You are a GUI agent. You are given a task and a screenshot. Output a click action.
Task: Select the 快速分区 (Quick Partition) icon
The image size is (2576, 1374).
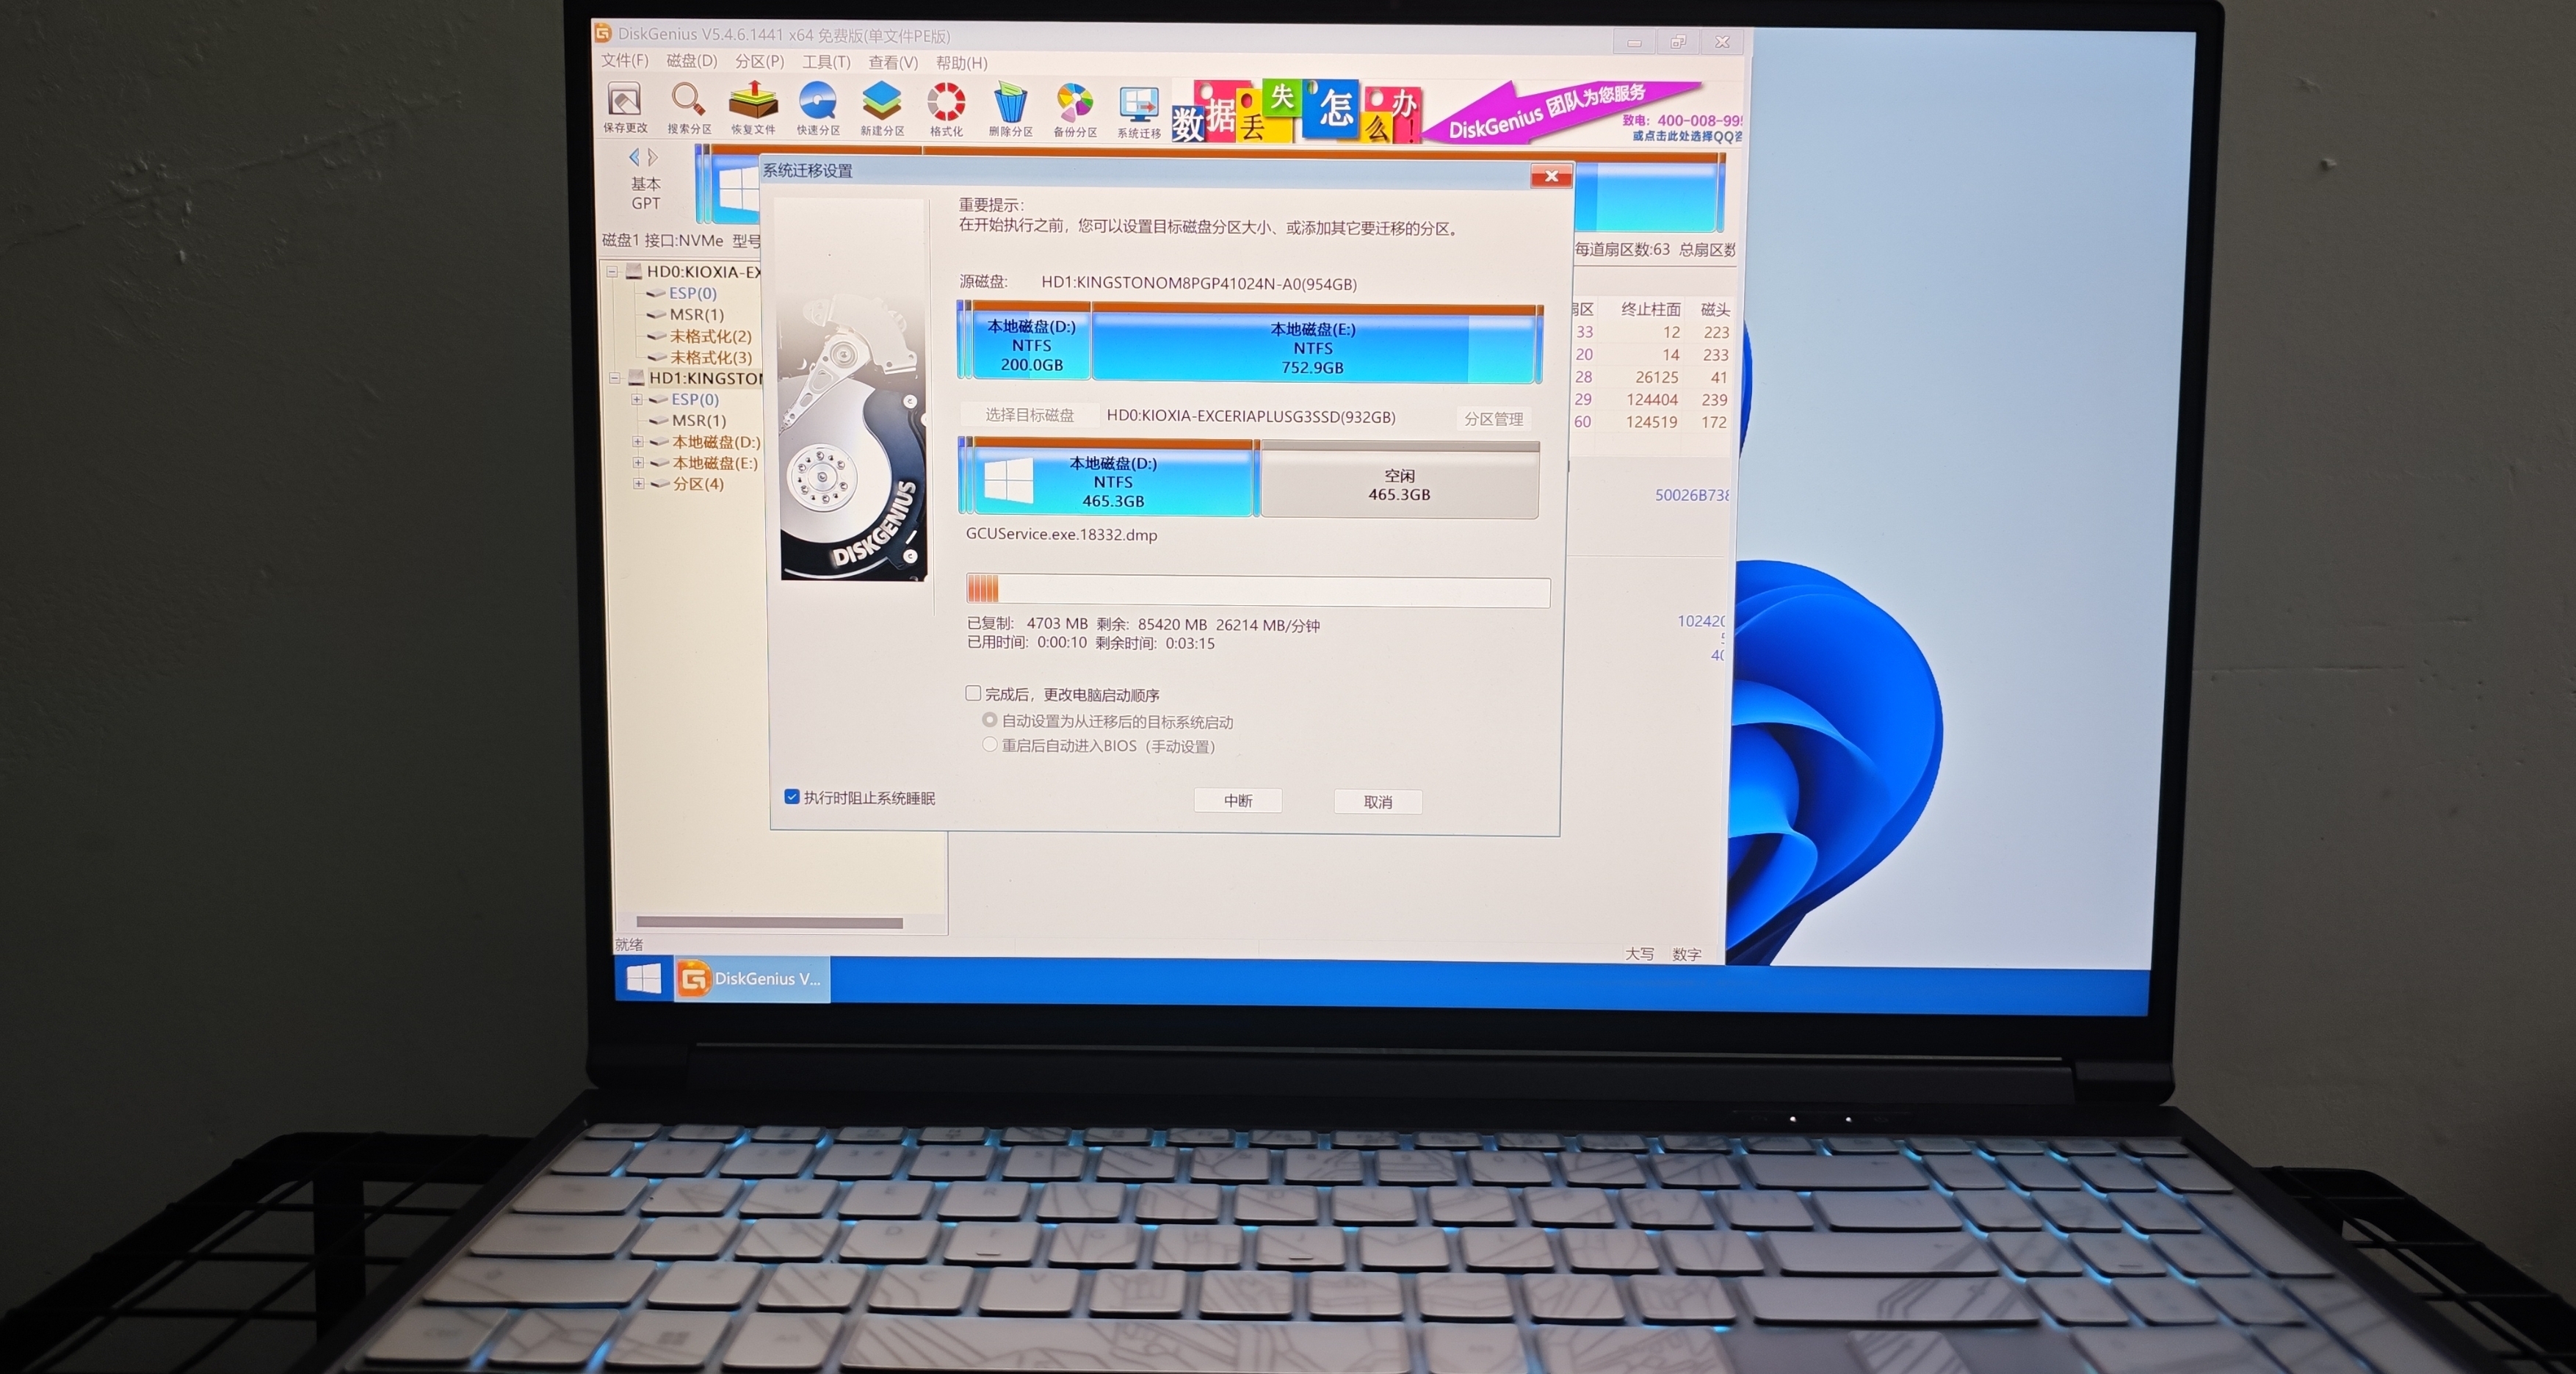(818, 107)
